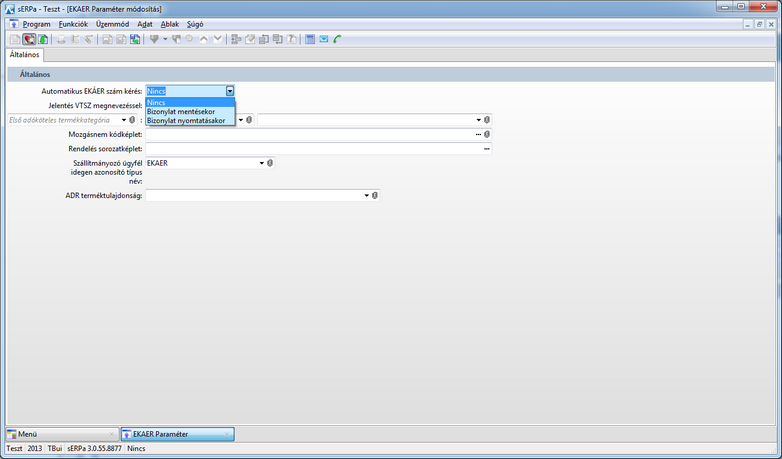Click the Általános section header bar
Screen dimensions: 782x459
391,74
